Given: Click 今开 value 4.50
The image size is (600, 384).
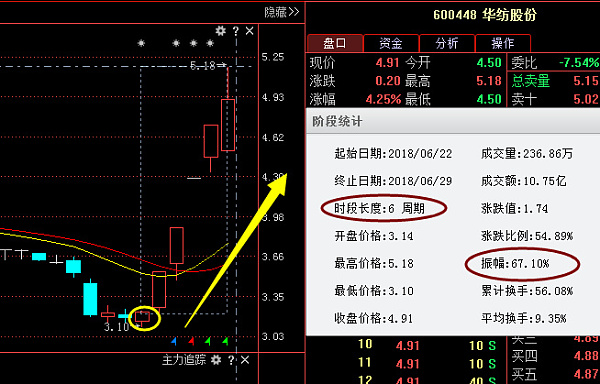Looking at the screenshot, I should click(x=489, y=62).
